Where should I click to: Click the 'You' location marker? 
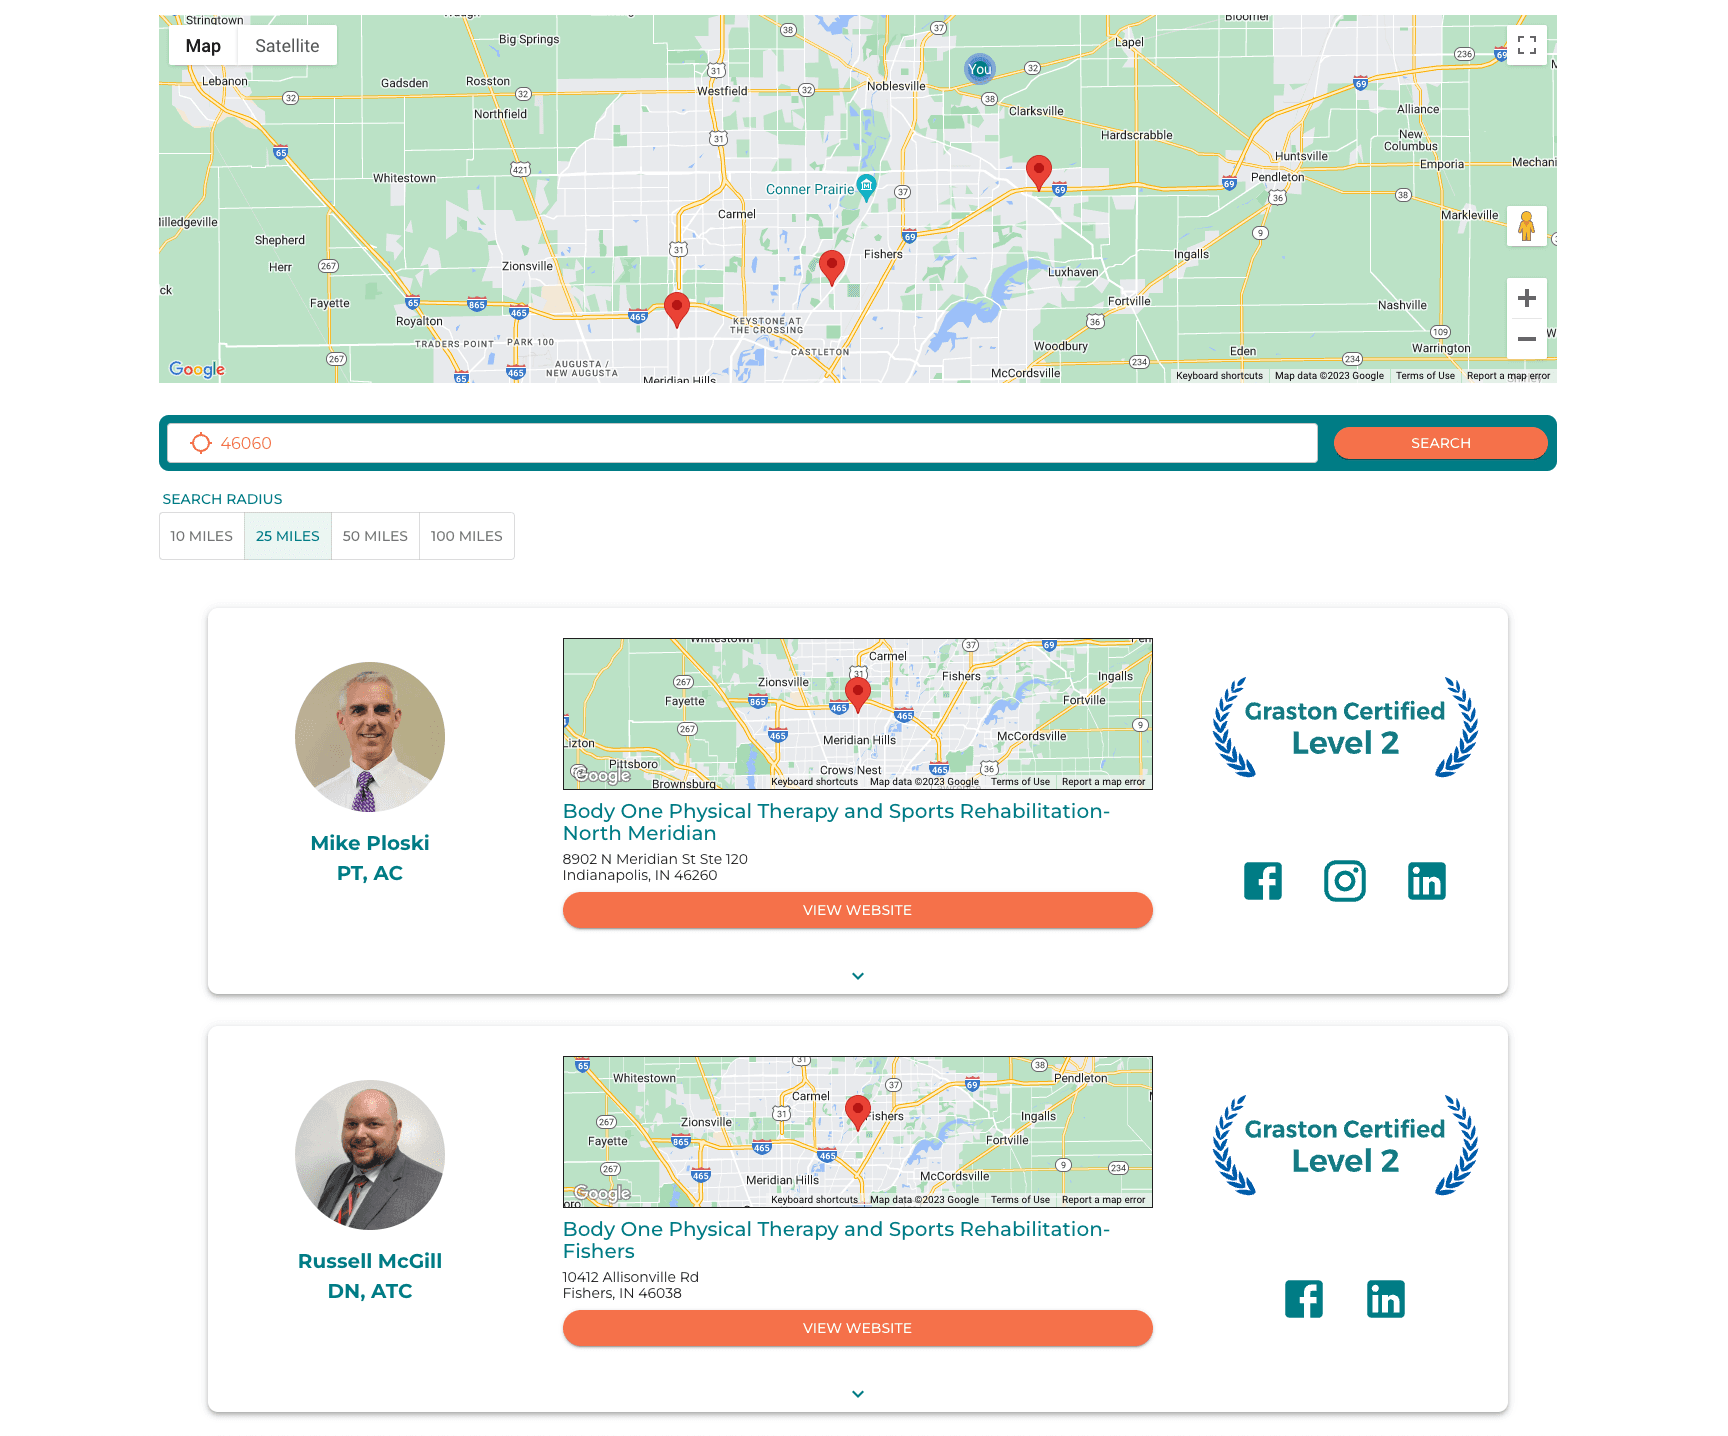click(x=980, y=69)
